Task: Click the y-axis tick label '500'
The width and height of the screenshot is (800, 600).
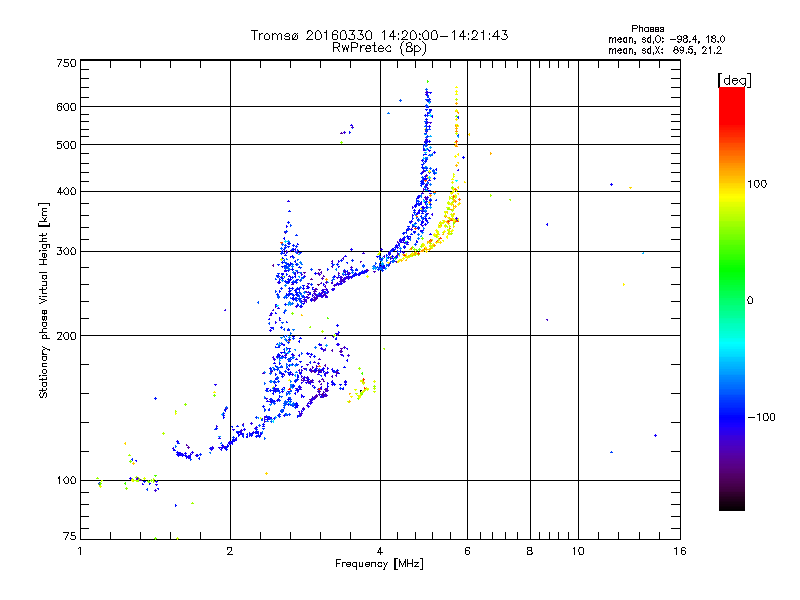Action: click(66, 145)
